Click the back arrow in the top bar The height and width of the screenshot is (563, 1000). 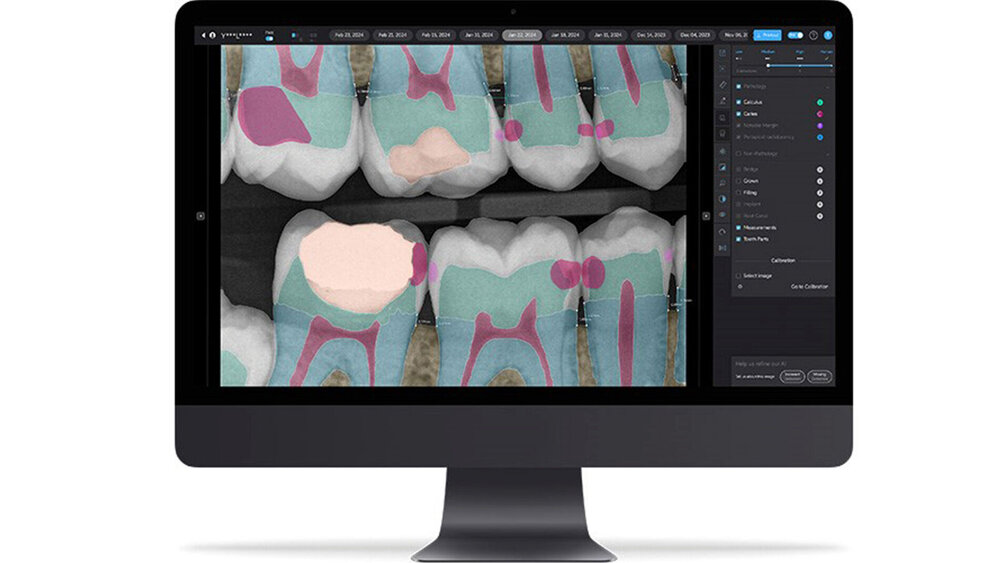[203, 35]
